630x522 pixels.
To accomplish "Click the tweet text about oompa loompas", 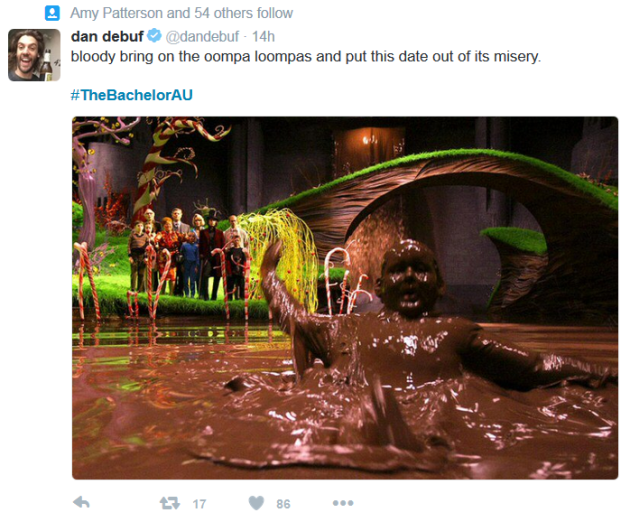I will (x=306, y=56).
